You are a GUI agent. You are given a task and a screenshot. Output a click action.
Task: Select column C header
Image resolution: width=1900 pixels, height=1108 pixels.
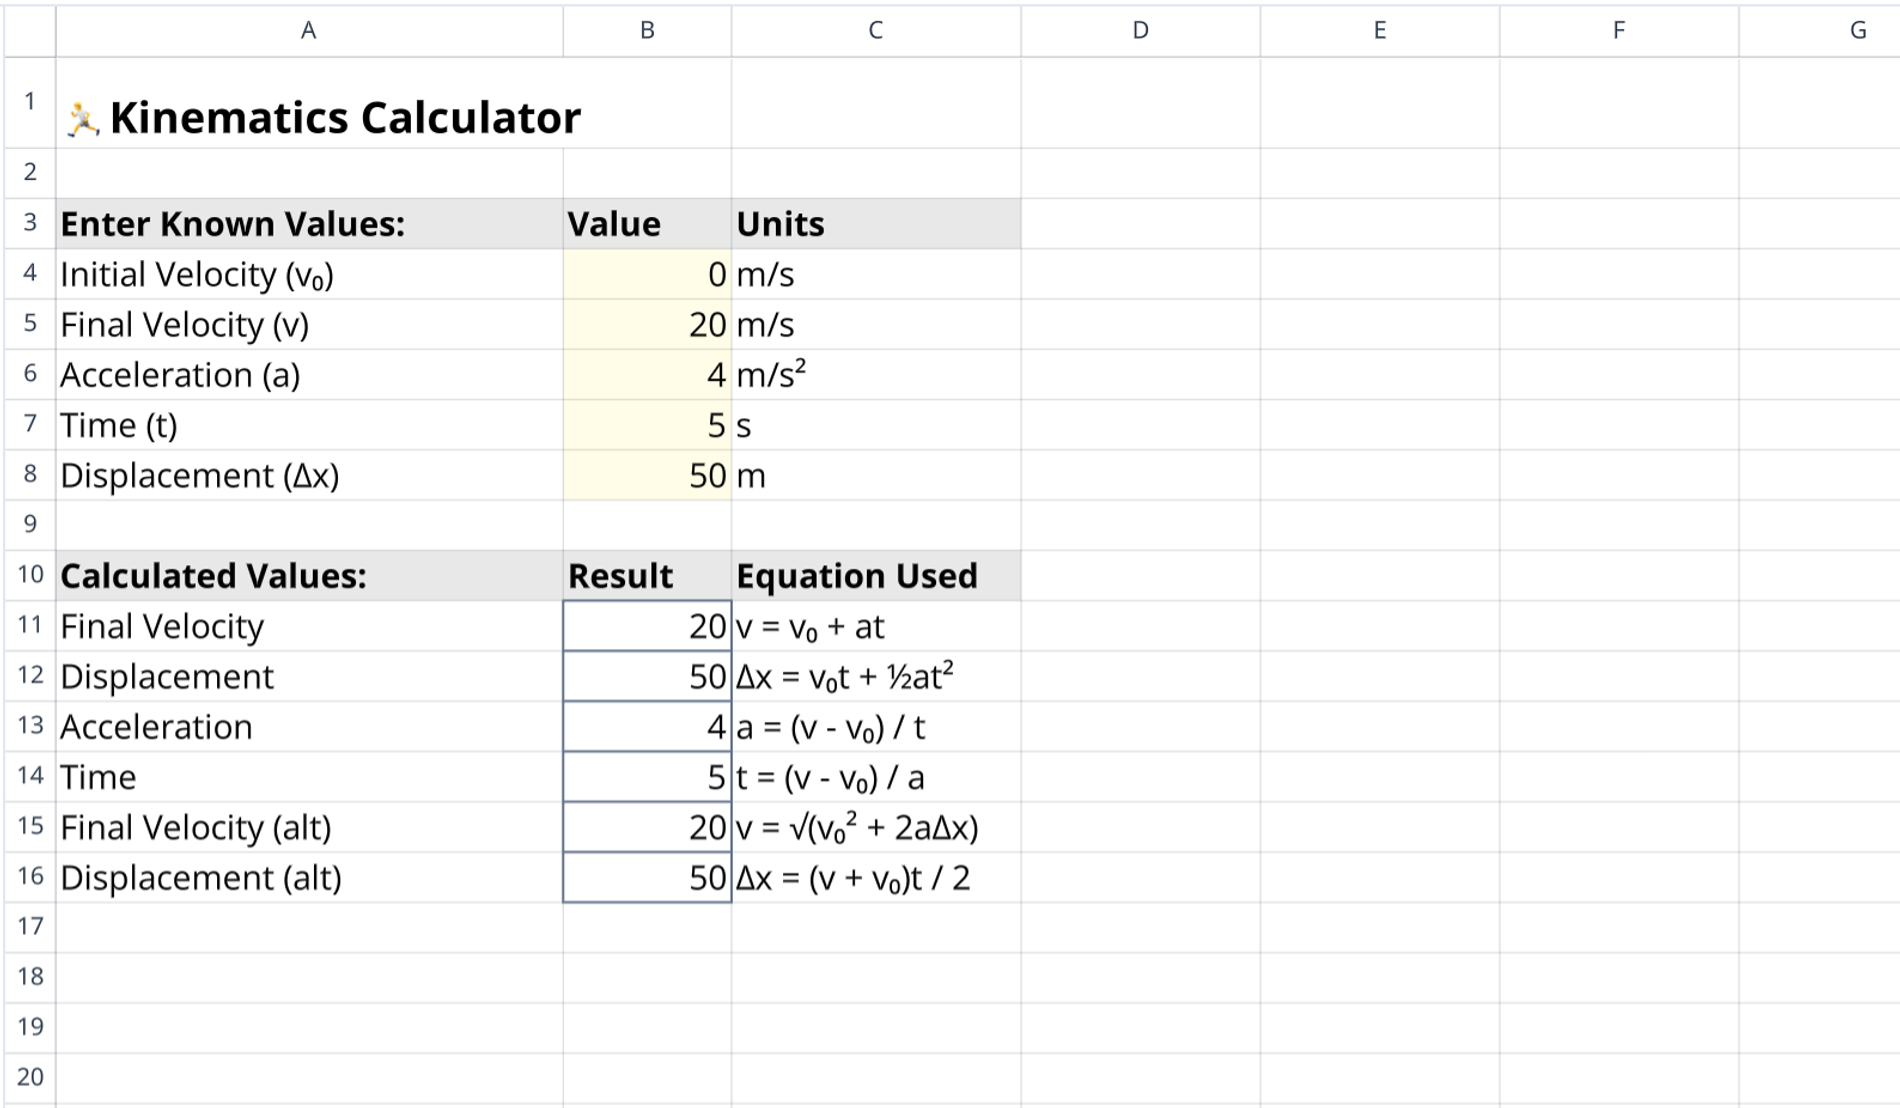[874, 30]
